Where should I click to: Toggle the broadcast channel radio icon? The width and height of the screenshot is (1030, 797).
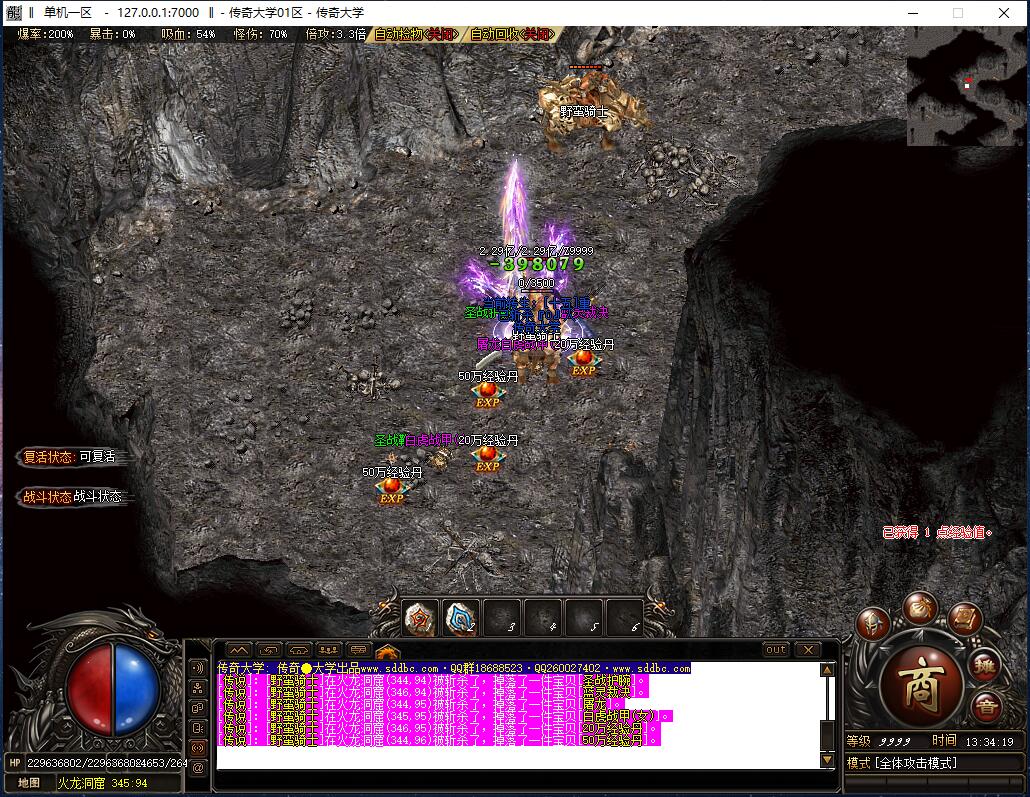[x=198, y=747]
